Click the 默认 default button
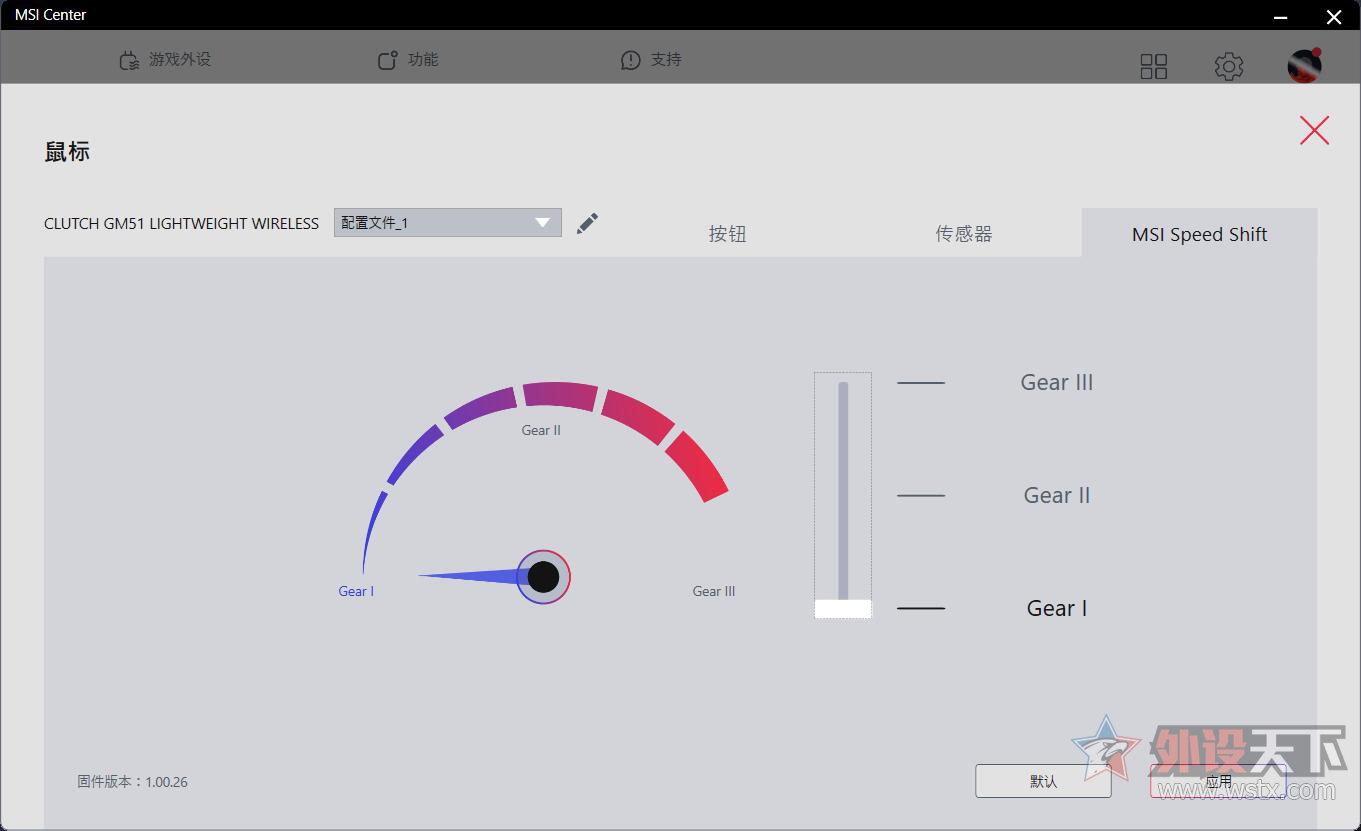 coord(1043,781)
